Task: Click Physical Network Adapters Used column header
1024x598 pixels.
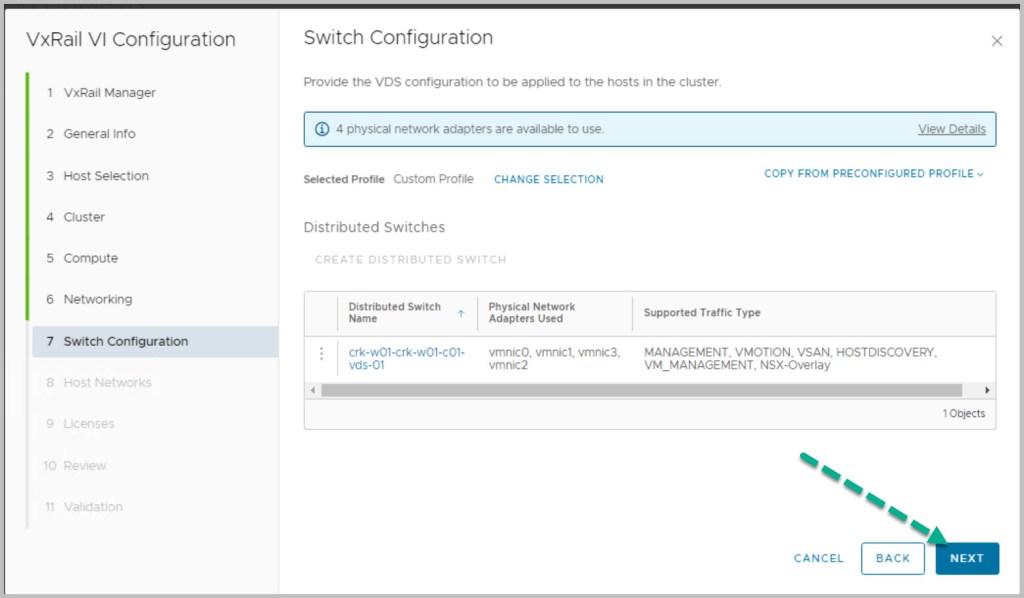Action: coord(532,313)
